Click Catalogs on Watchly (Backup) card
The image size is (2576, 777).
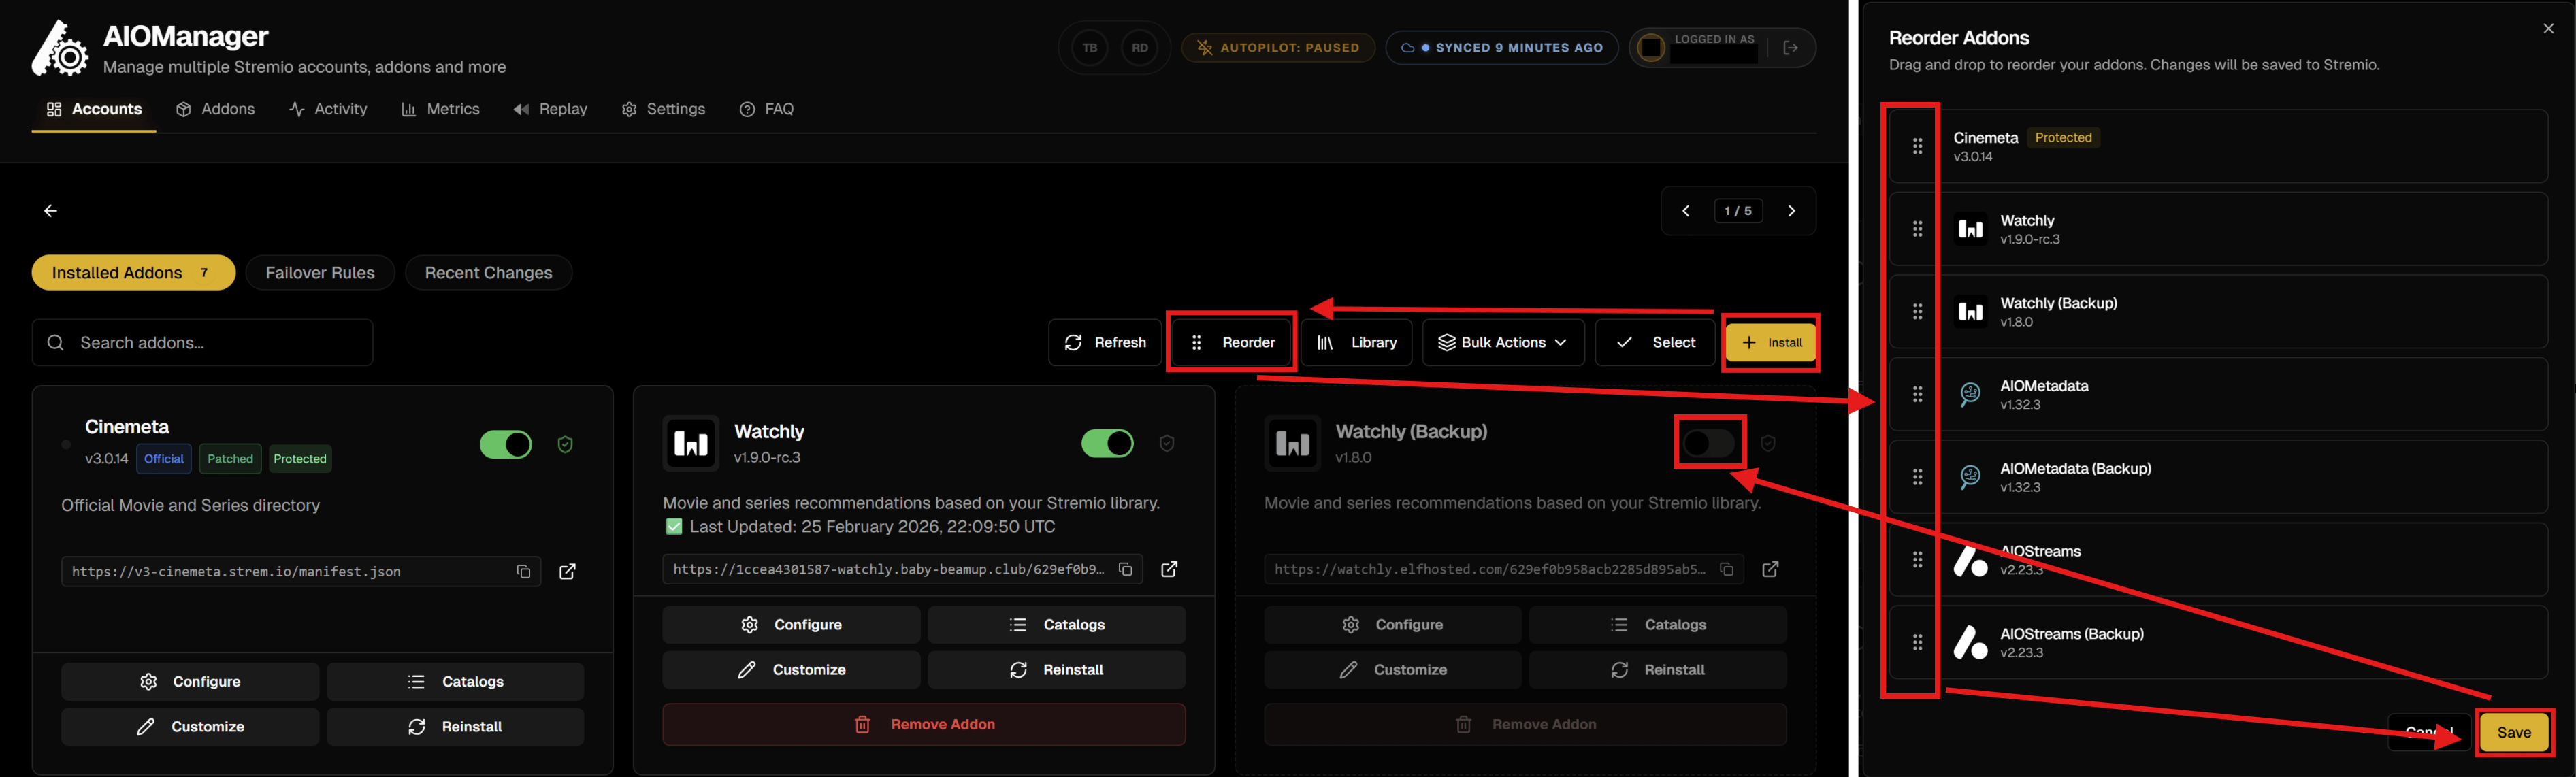coord(1658,625)
